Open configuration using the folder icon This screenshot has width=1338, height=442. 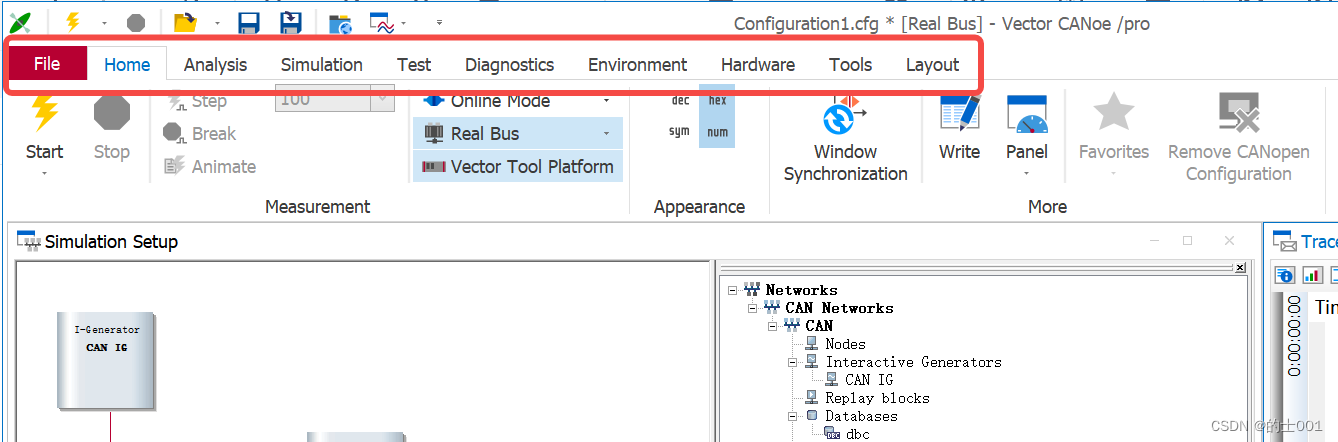(185, 22)
